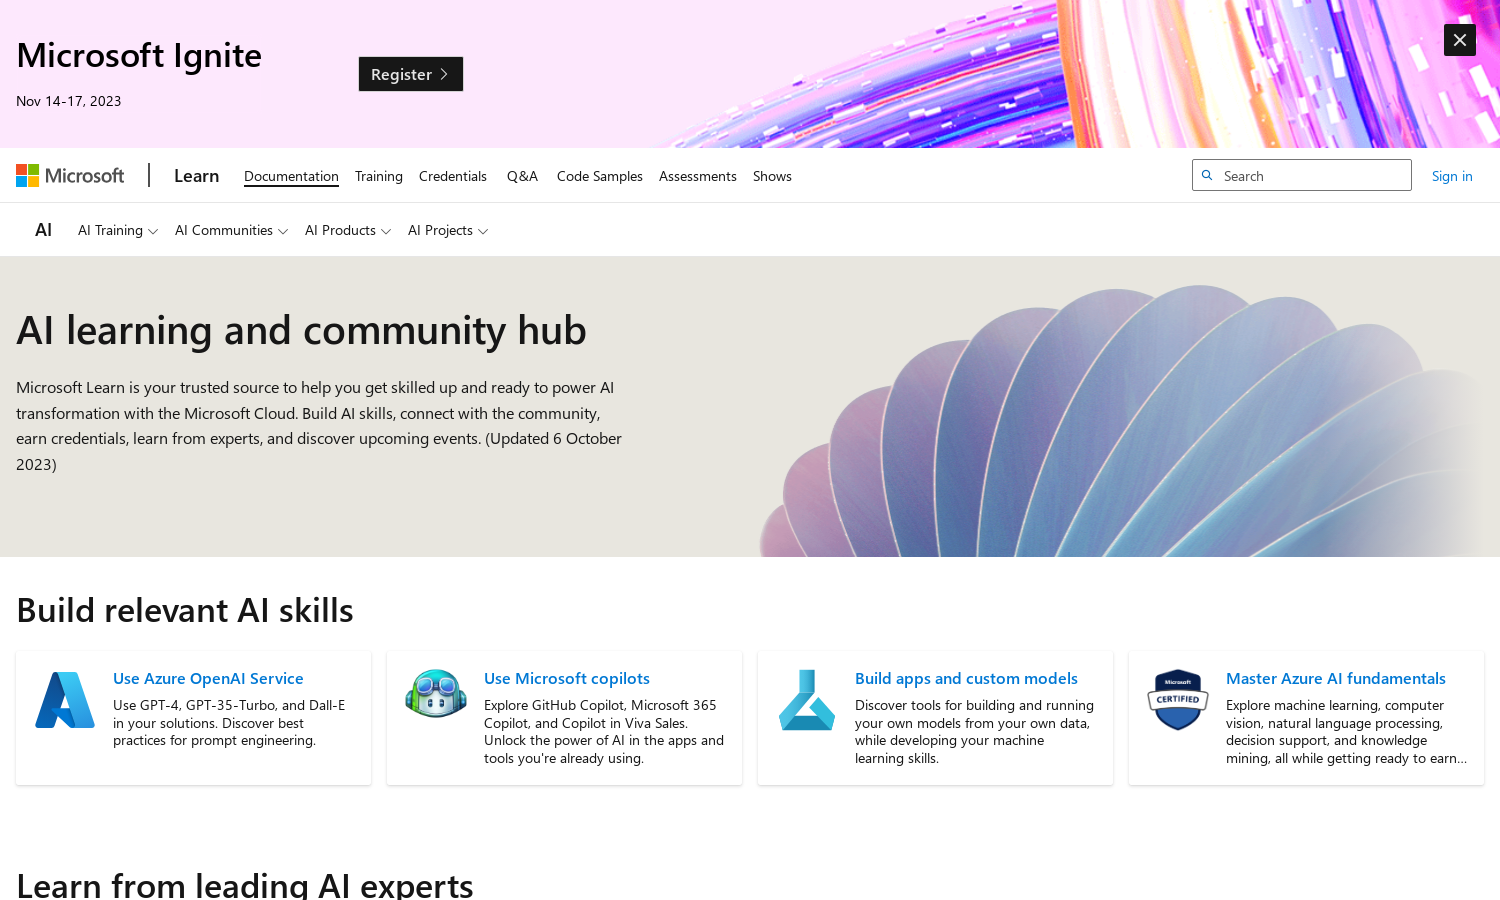The image size is (1500, 900).
Task: Click the Copilot mascot icon
Action: pos(436,693)
